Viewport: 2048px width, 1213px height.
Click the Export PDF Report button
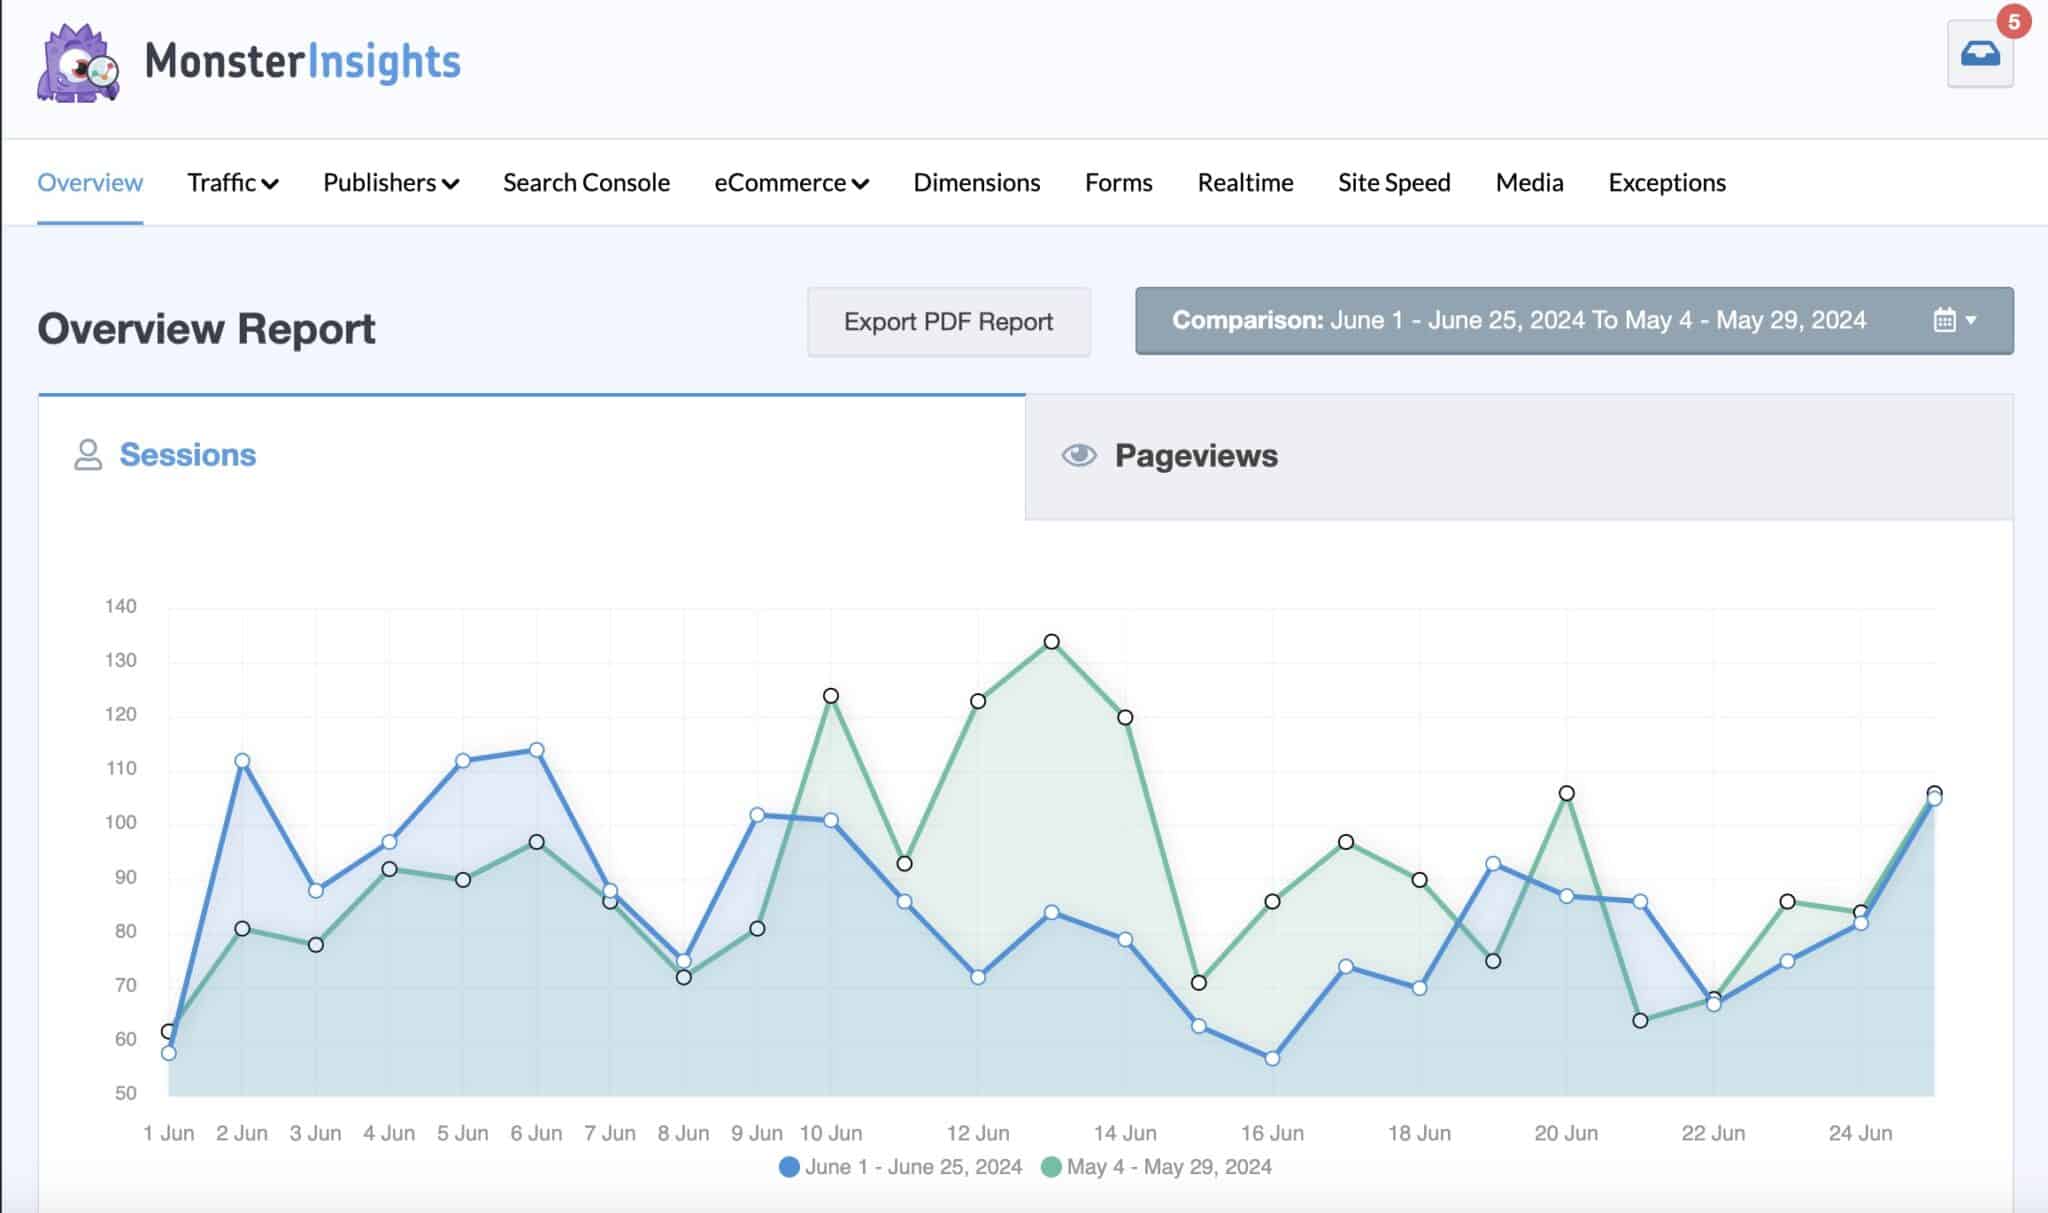(x=948, y=321)
